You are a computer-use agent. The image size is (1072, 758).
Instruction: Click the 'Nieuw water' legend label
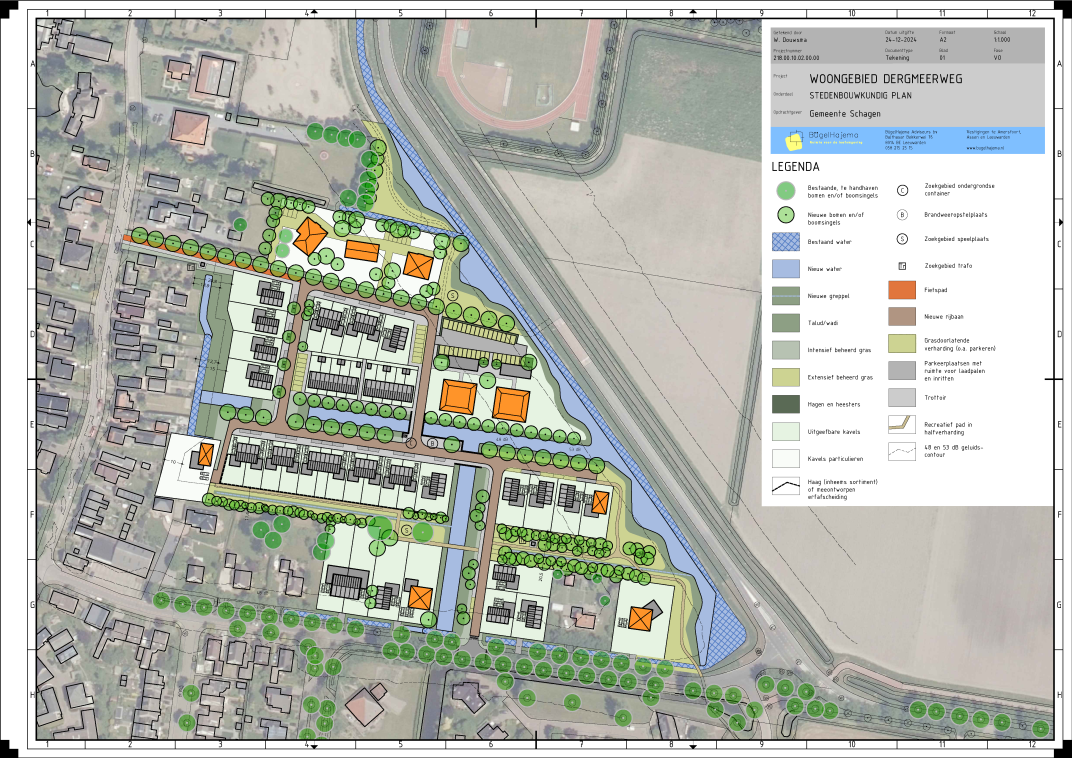(825, 269)
